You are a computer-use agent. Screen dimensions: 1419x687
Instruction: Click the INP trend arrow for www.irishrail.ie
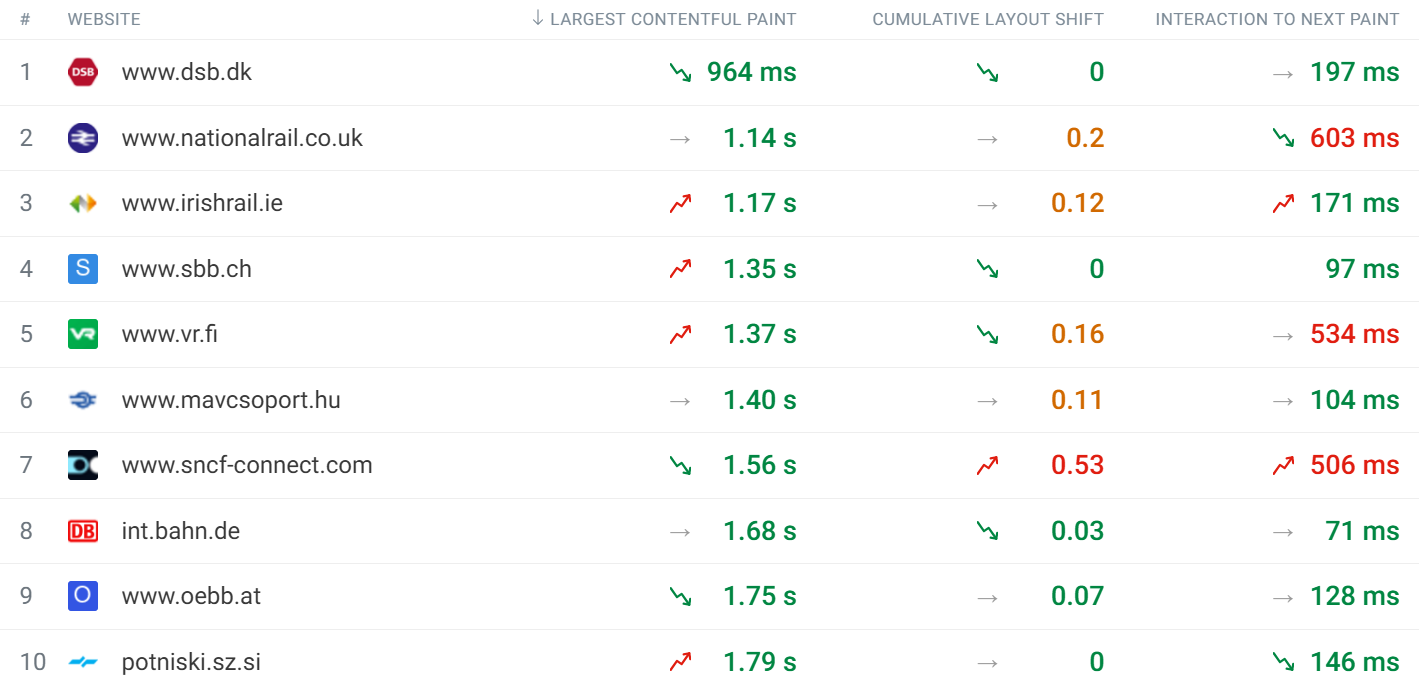tap(1283, 203)
